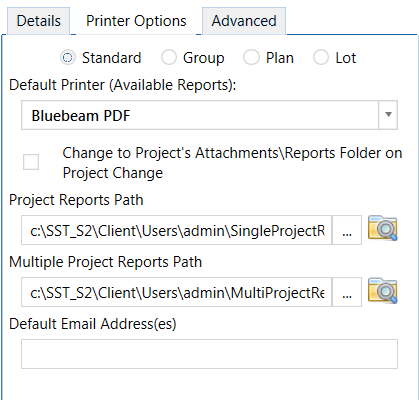Select the Standard radio button

coord(68,58)
